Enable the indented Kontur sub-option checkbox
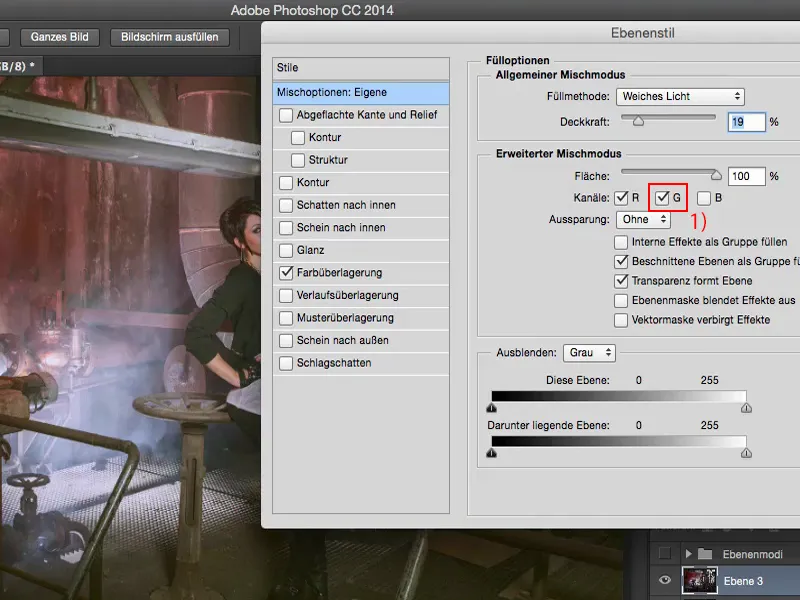Viewport: 800px width, 600px height. click(x=297, y=138)
